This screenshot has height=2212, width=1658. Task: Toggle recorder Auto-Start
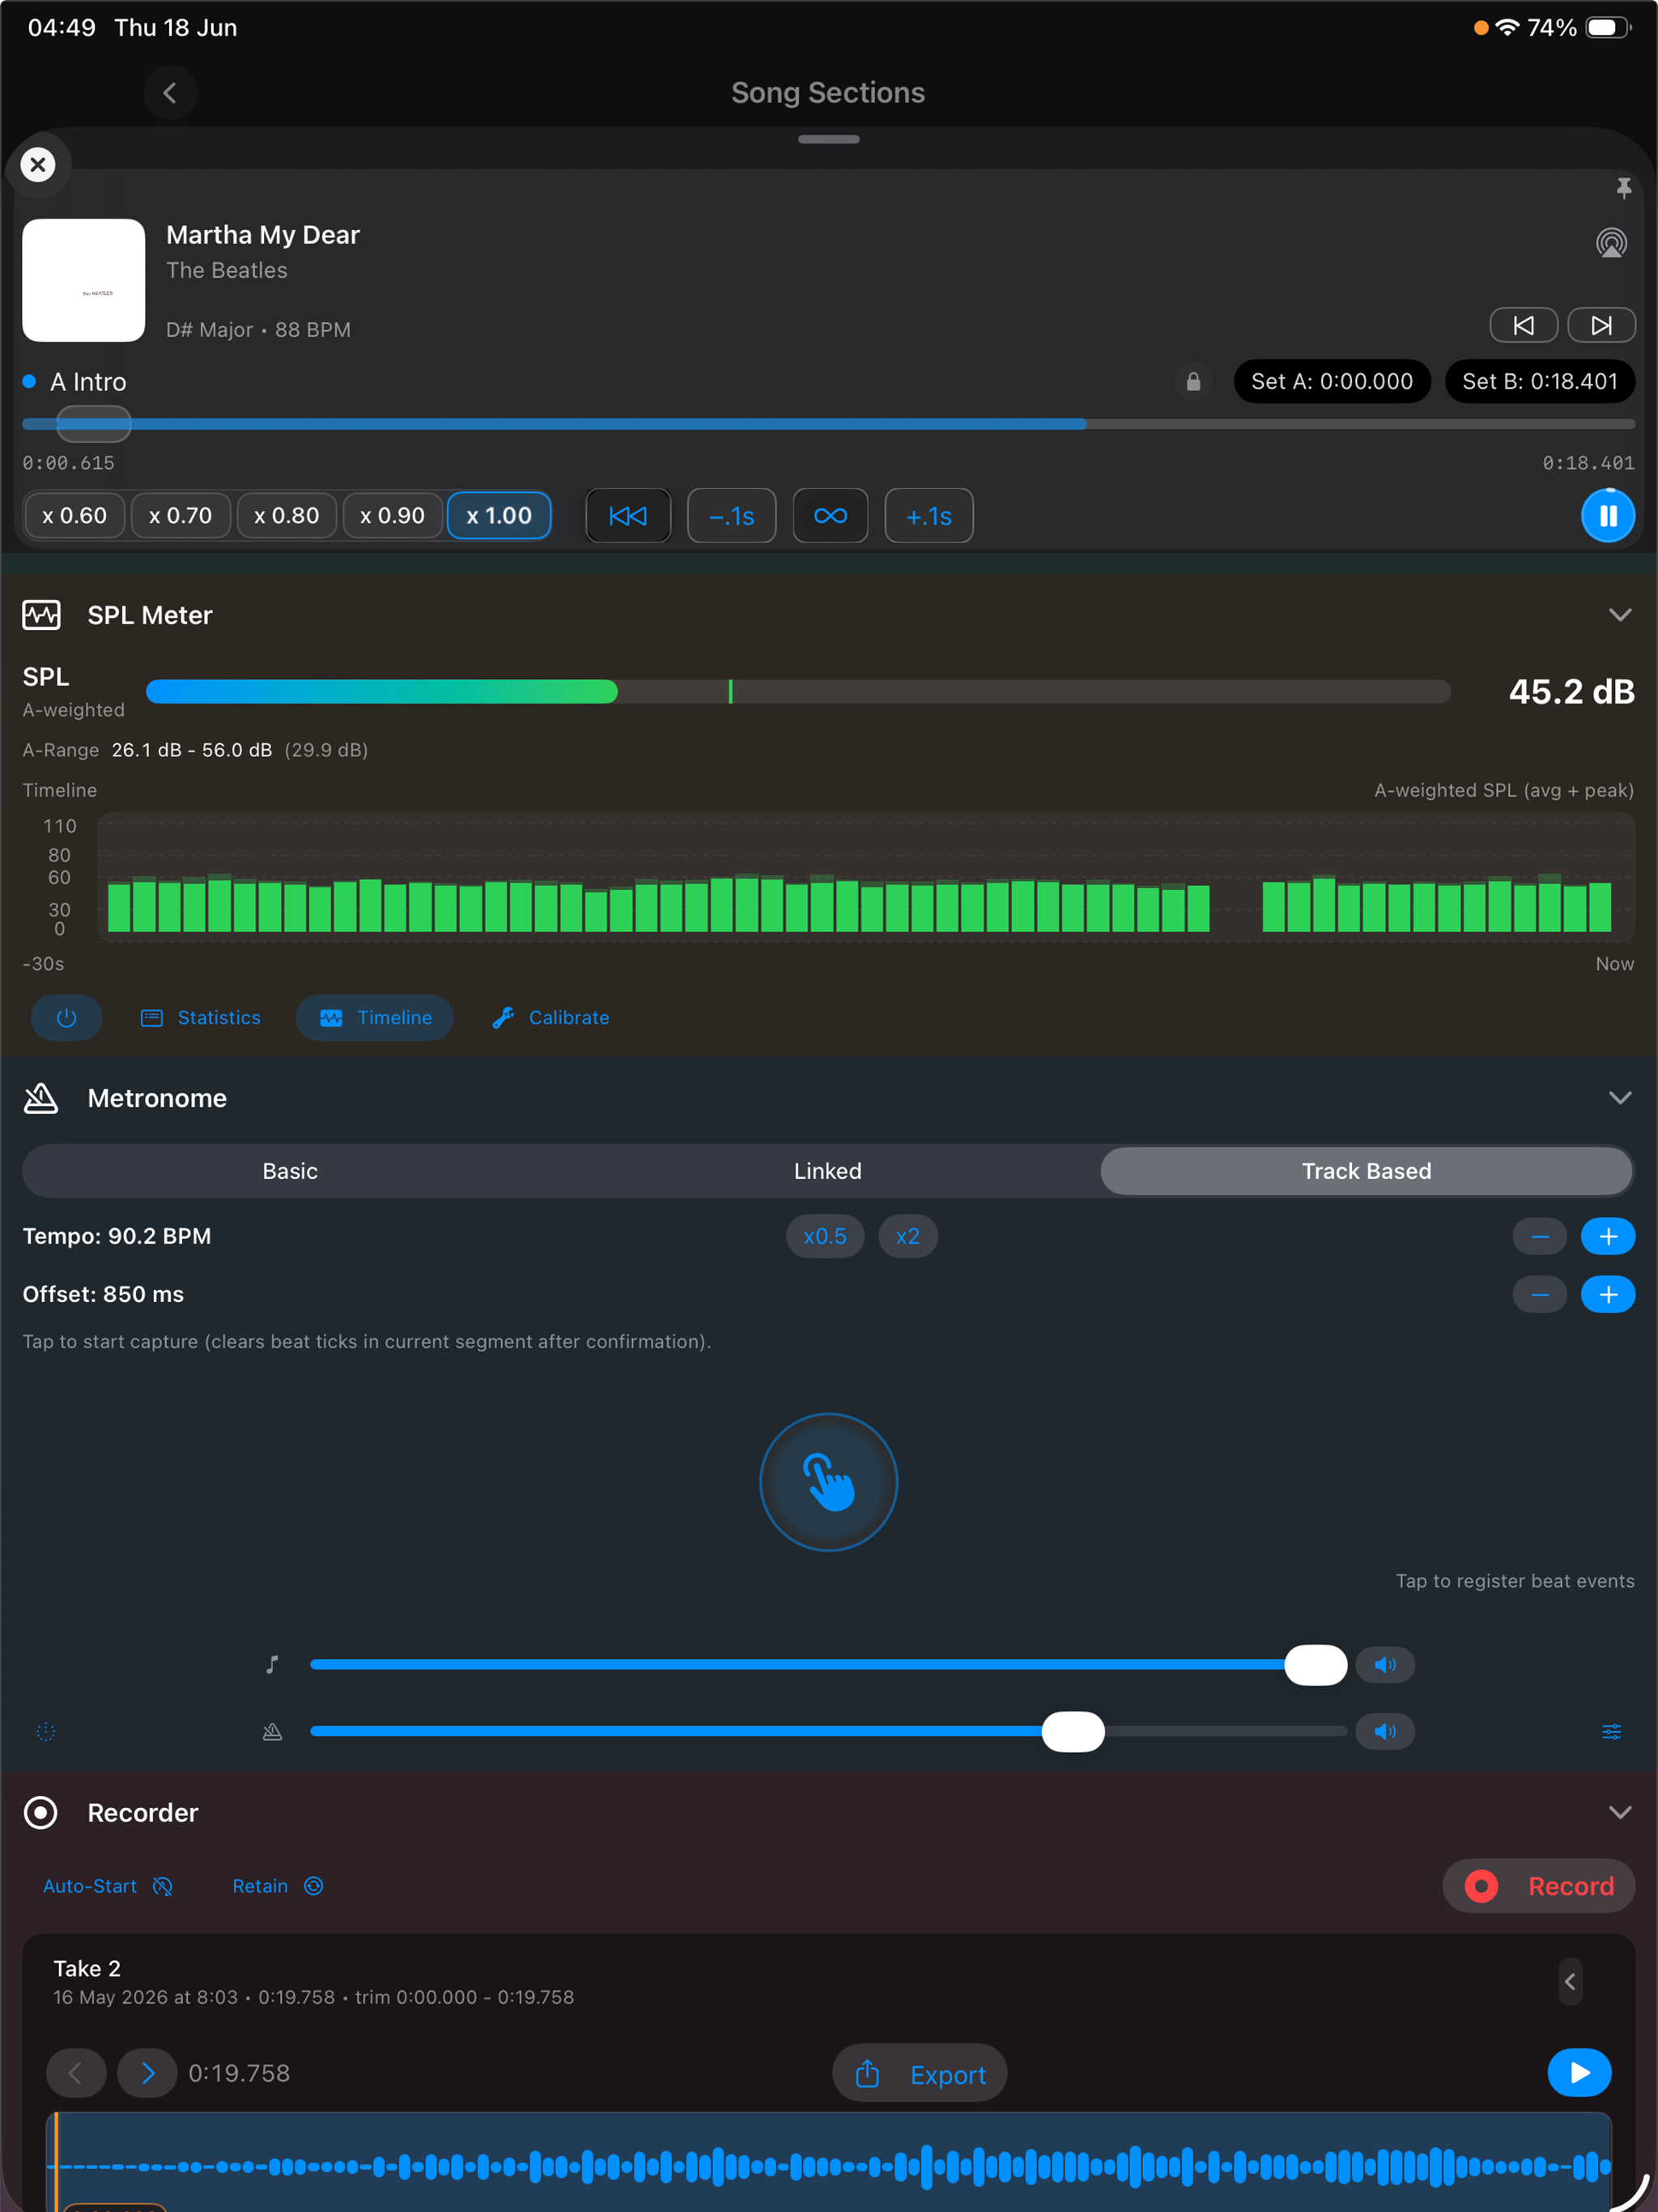(x=108, y=1886)
